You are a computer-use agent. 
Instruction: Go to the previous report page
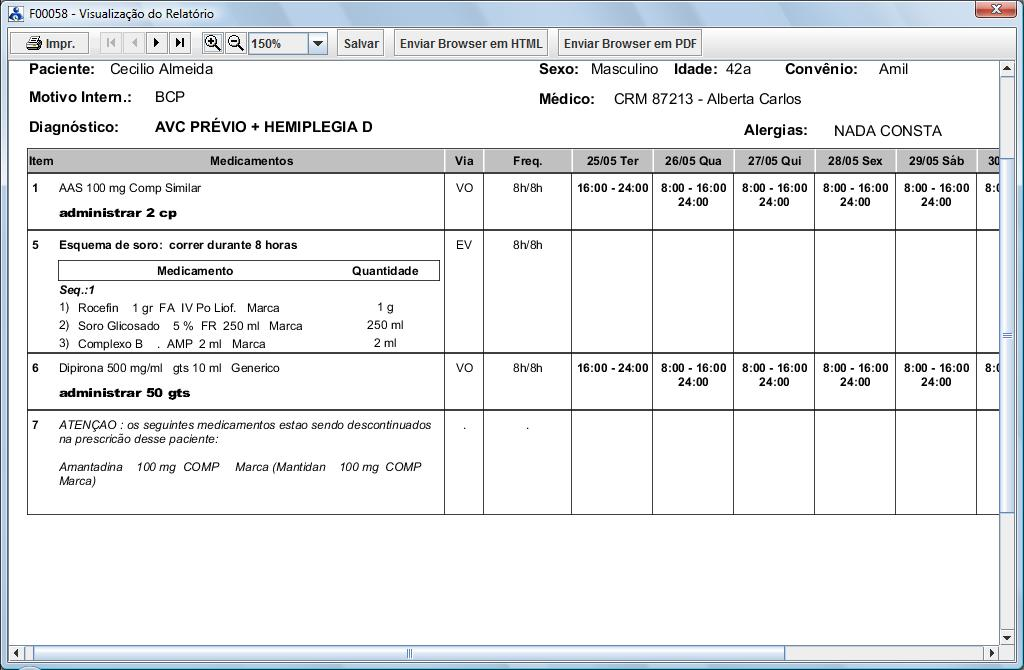coord(134,43)
